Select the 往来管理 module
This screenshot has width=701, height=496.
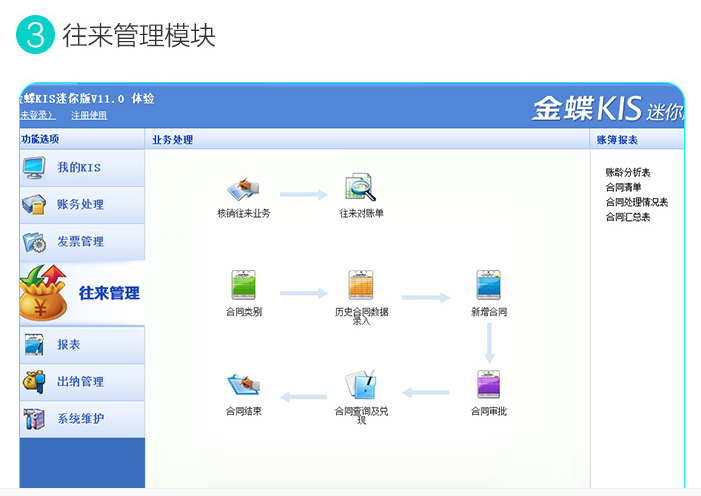point(82,293)
